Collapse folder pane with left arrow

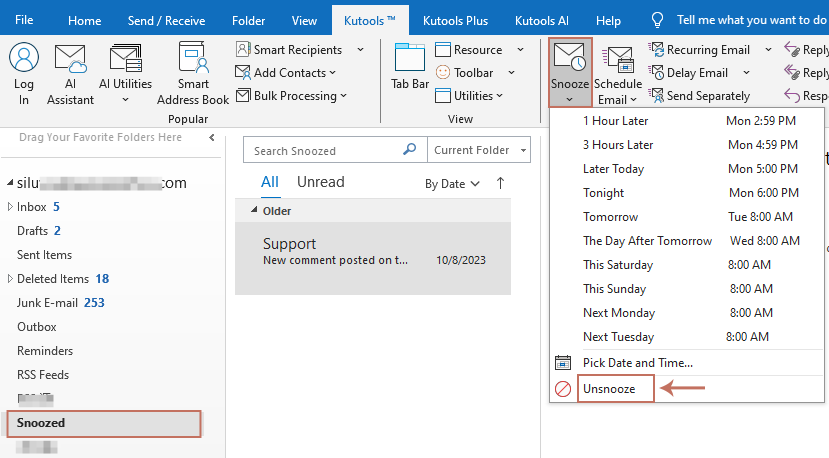pyautogui.click(x=211, y=138)
